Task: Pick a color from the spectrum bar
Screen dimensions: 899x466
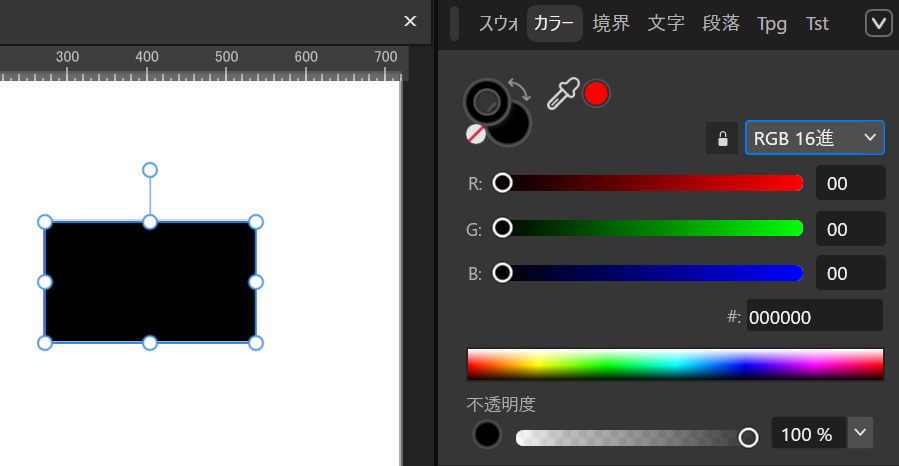Action: pyautogui.click(x=675, y=365)
